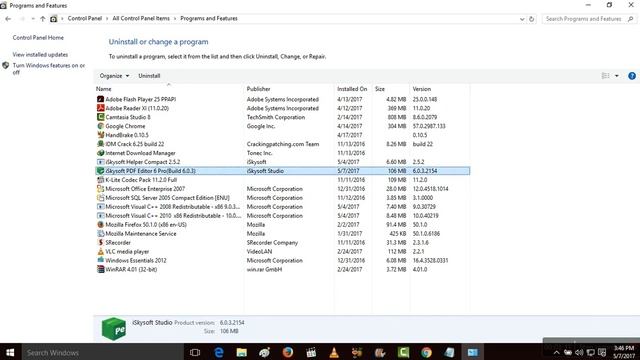Screen dimensions: 640x360
Task: Sort by Installed On column header
Action: coord(353,89)
